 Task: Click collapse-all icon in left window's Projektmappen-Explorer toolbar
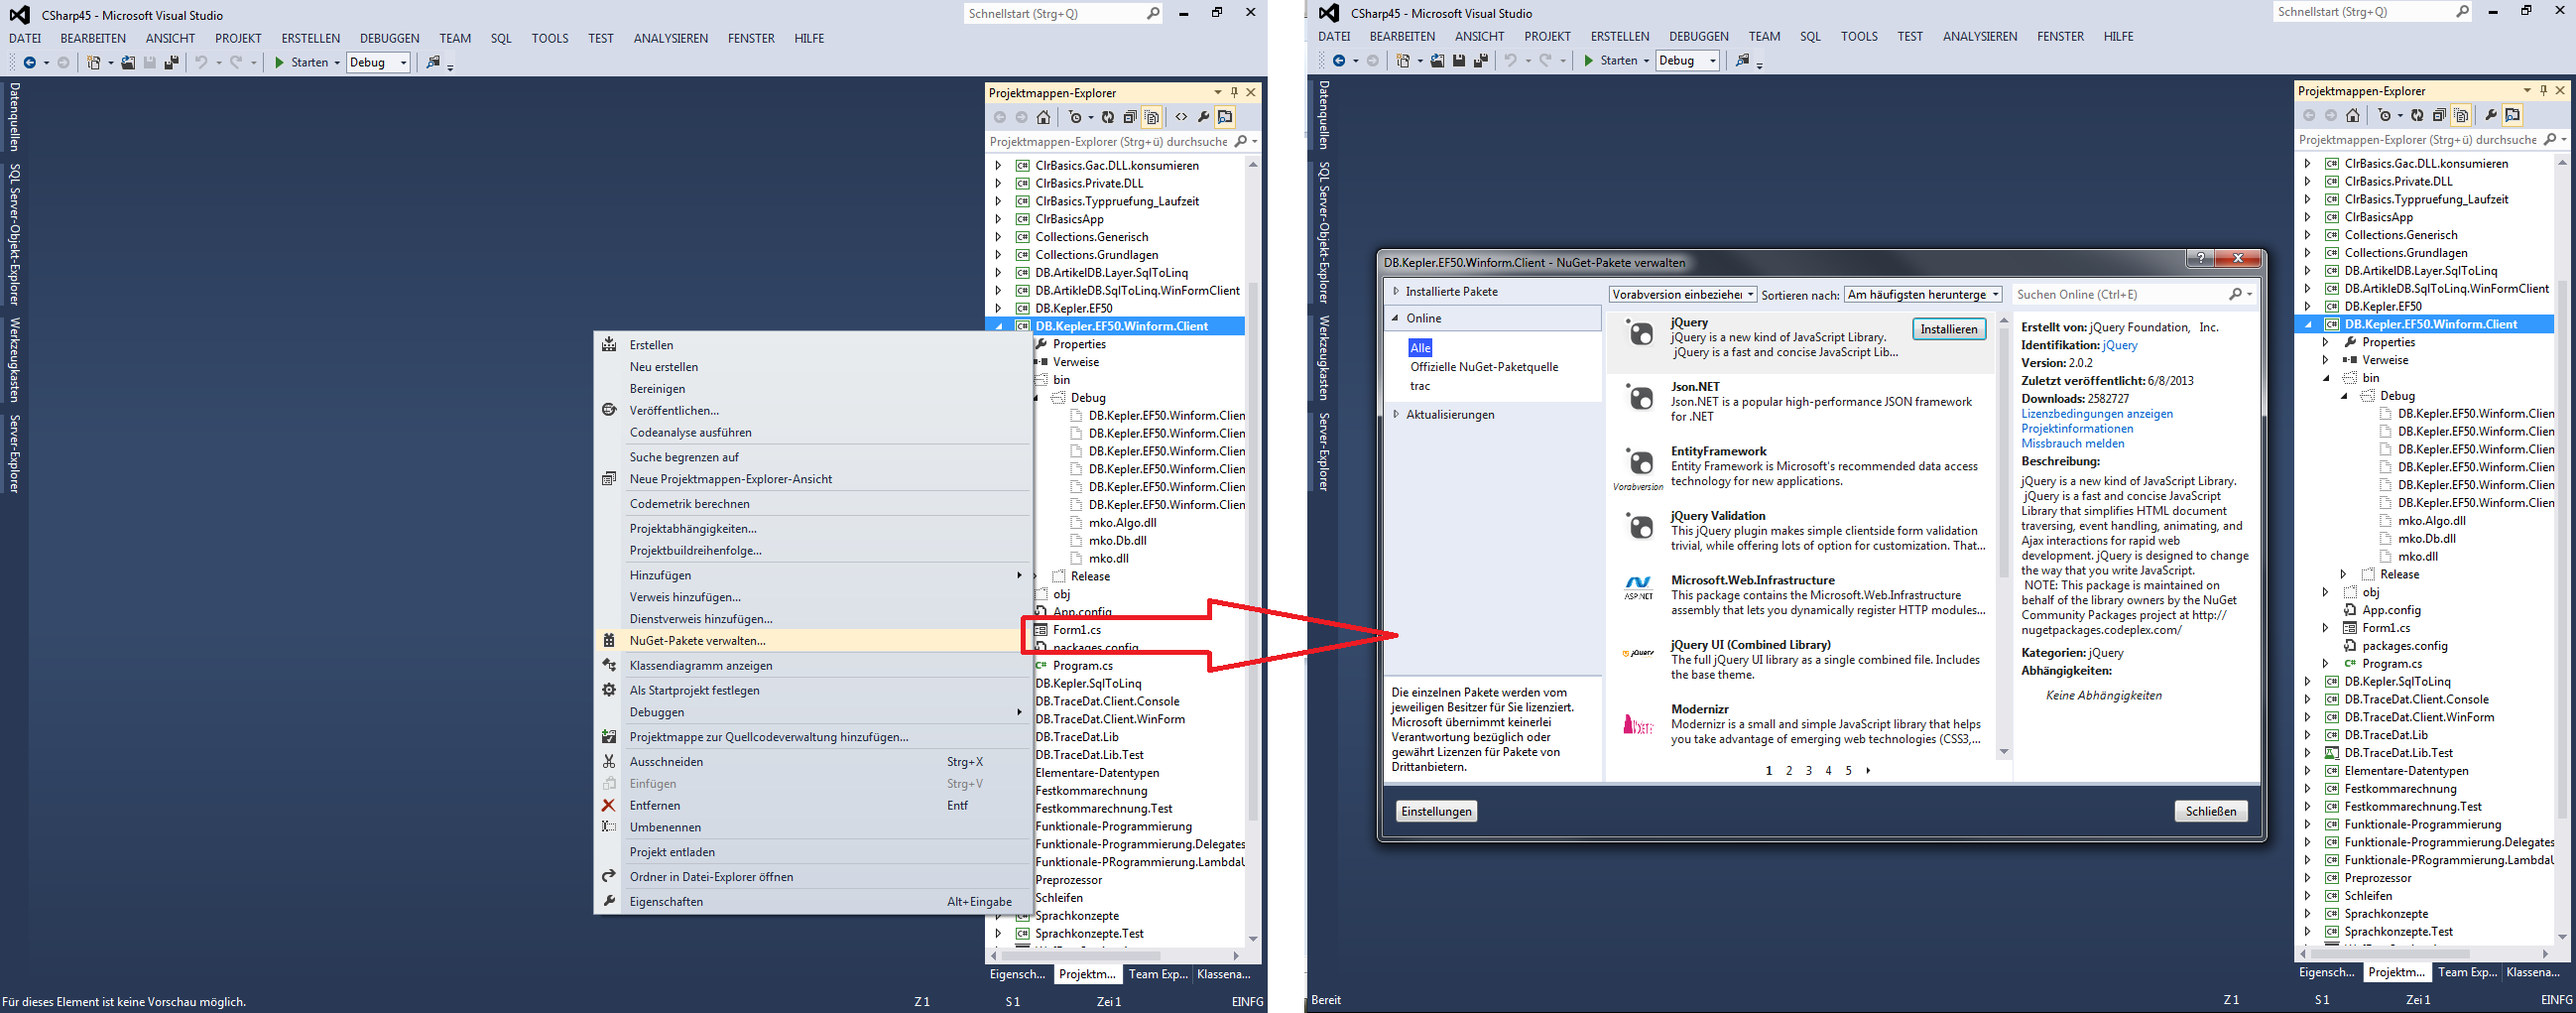(1130, 117)
